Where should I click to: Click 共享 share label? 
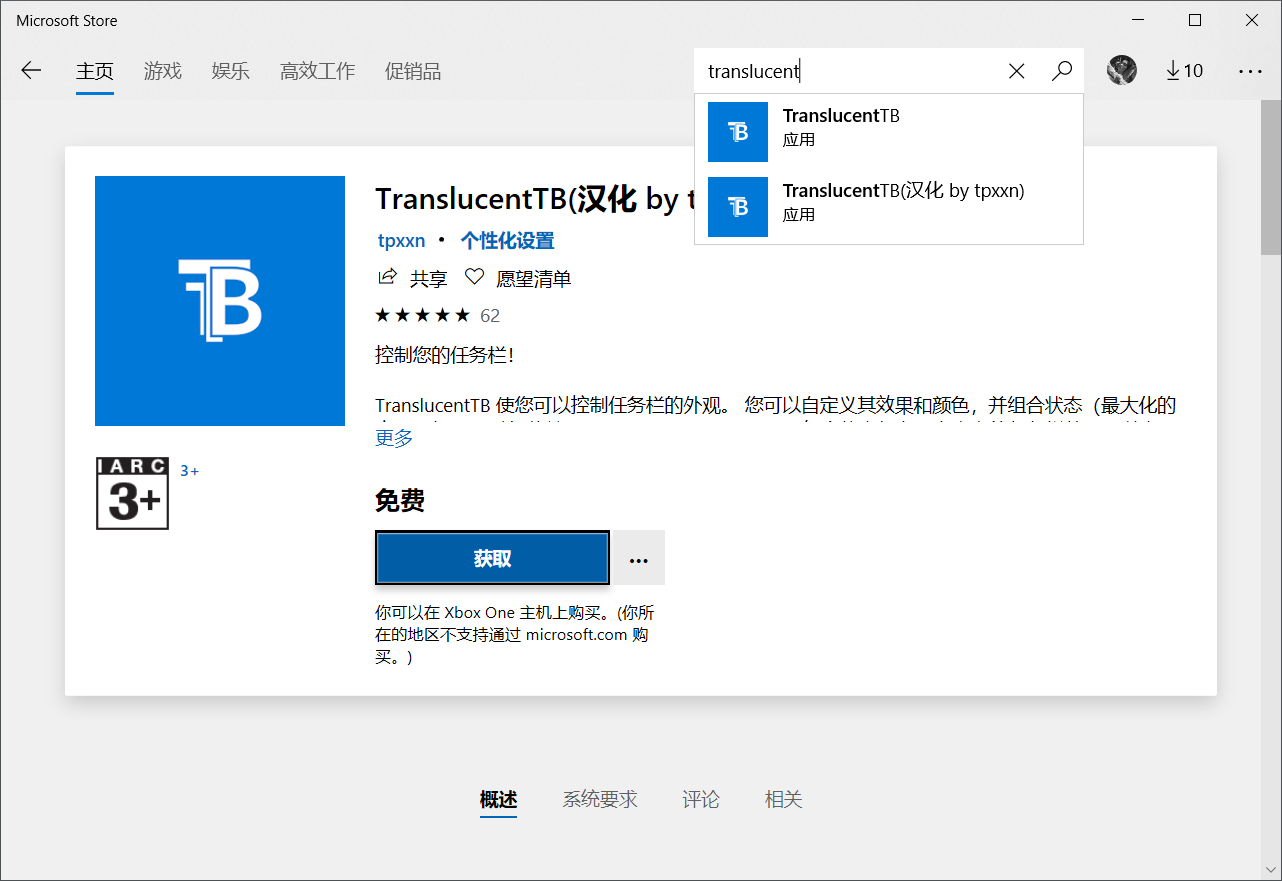429,279
